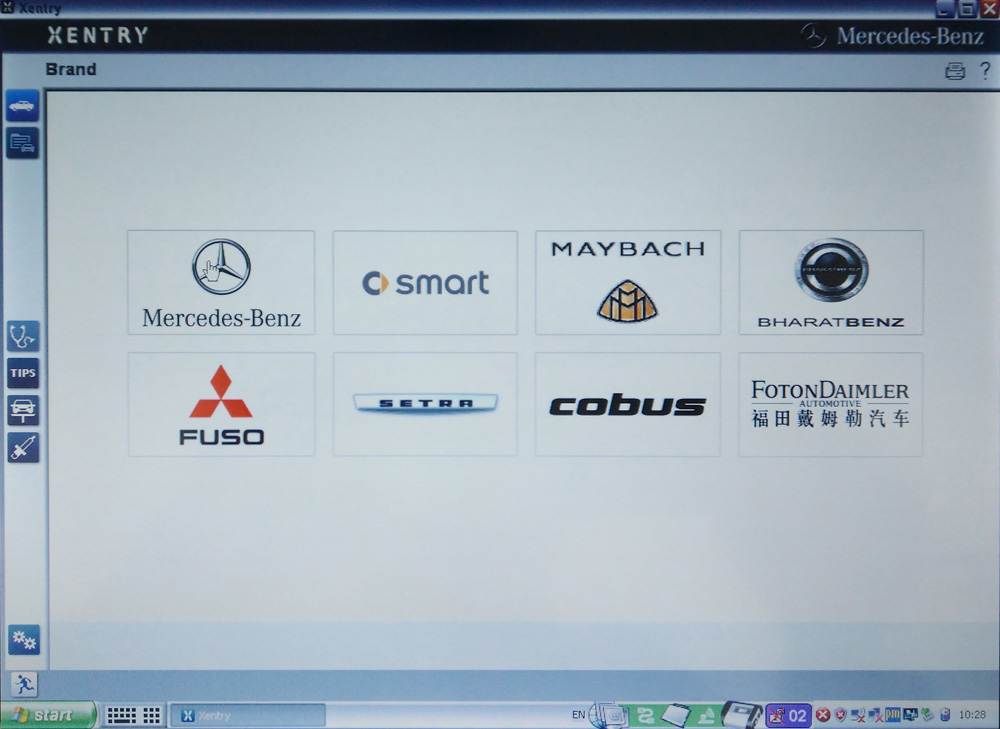The height and width of the screenshot is (729, 1000).
Task: Click the XENTRY logo in header
Action: 98,35
